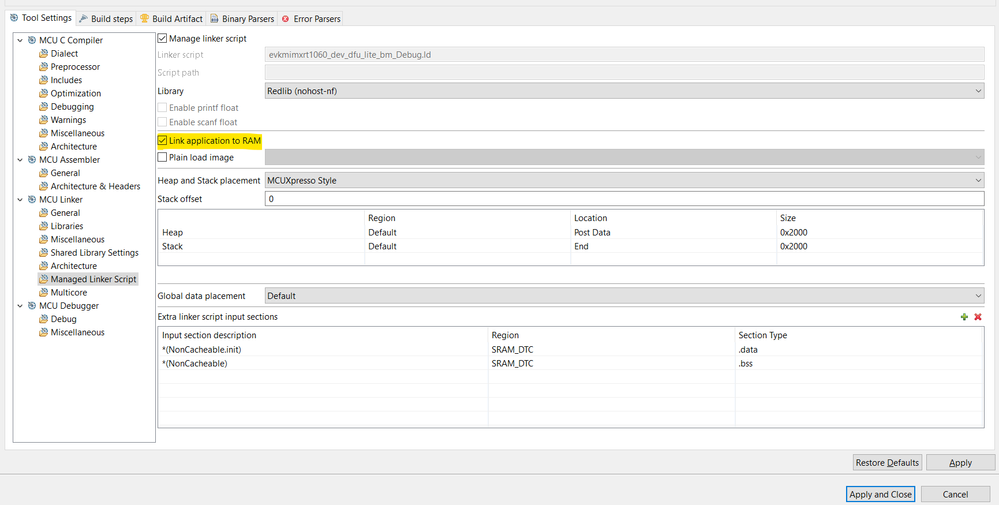Select the Tool Settings tab

41,18
